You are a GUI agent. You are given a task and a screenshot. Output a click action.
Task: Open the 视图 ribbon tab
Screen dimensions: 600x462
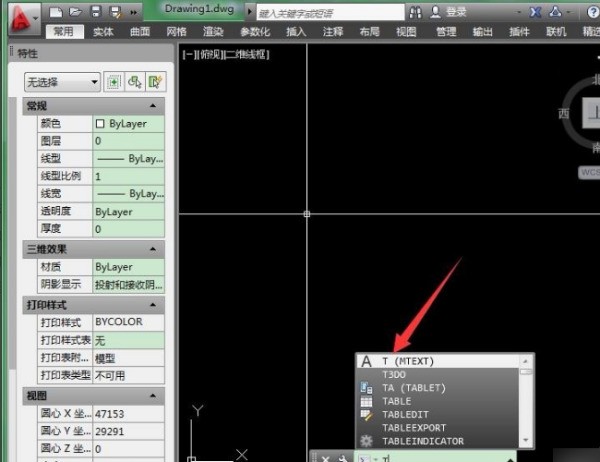406,32
